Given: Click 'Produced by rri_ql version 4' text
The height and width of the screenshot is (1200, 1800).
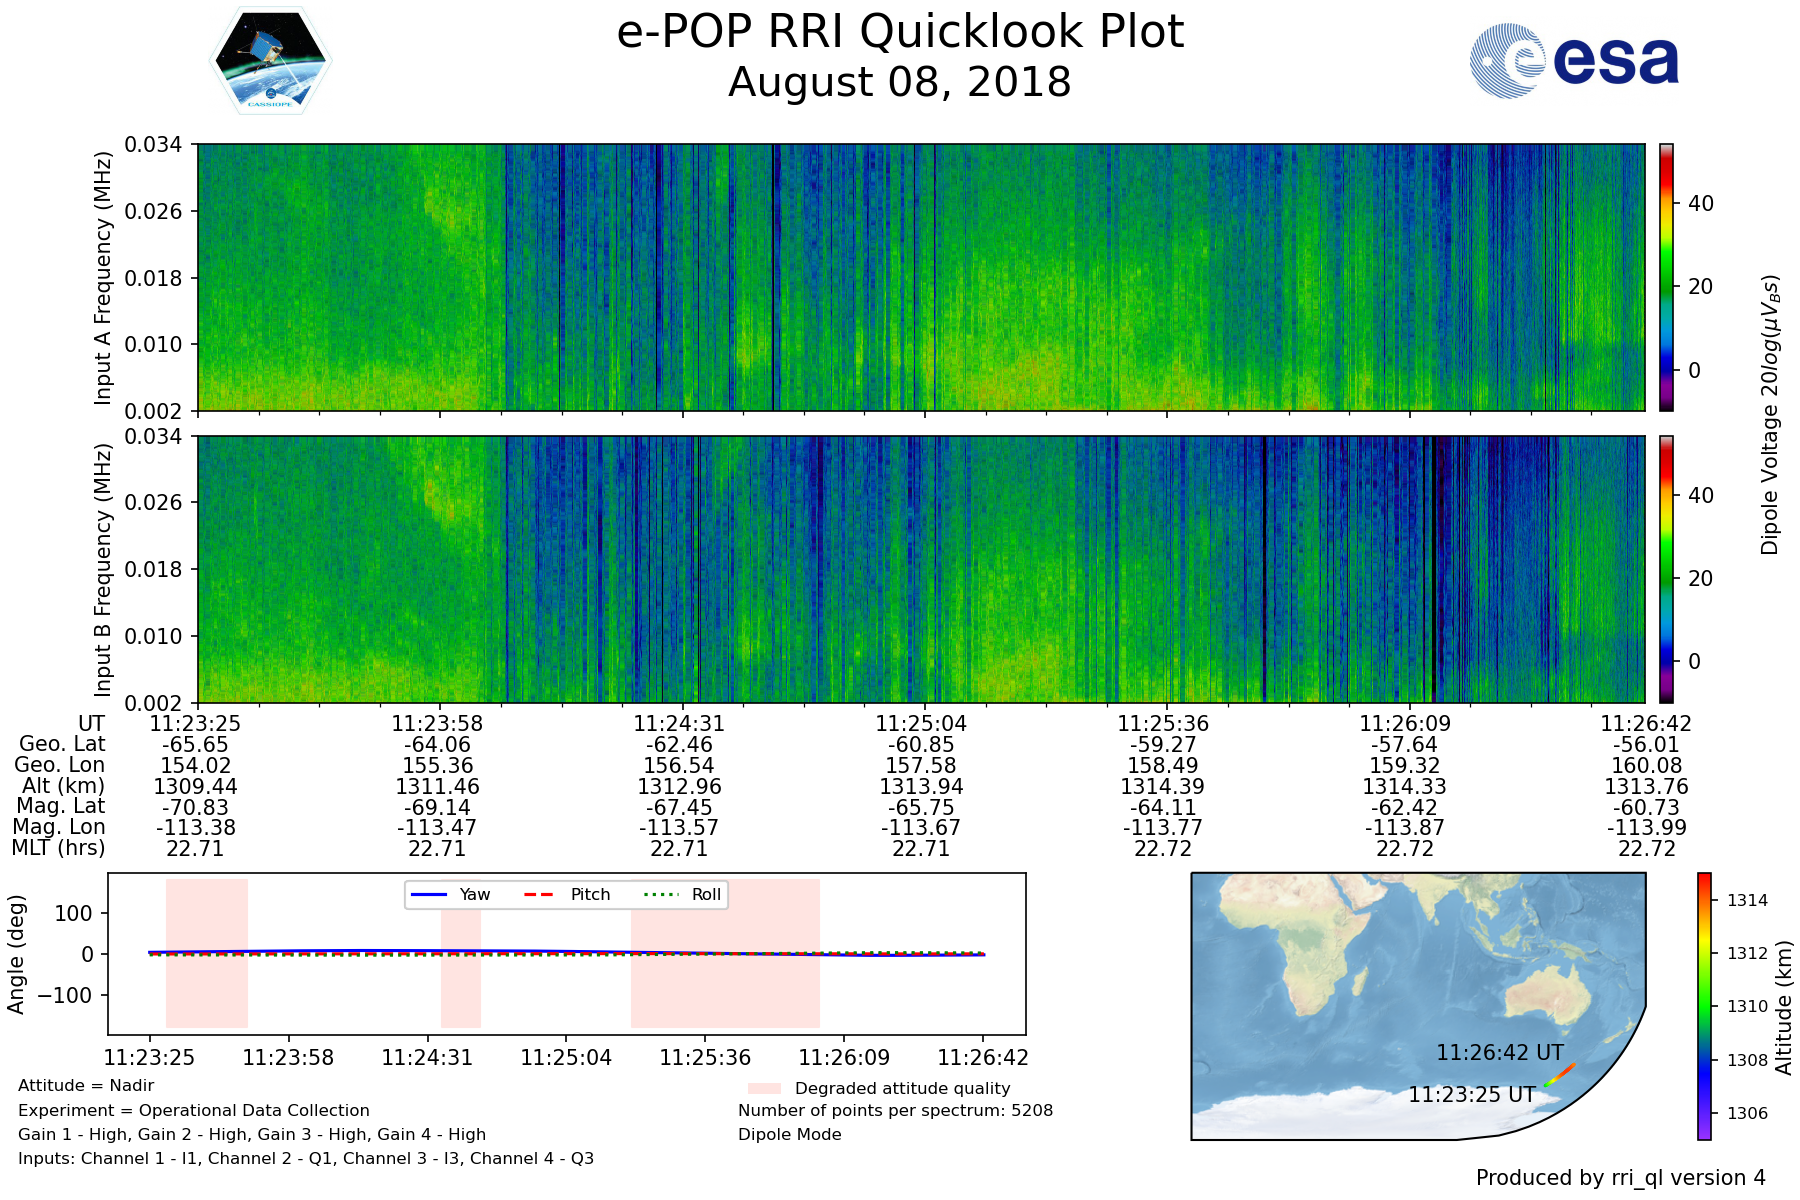Looking at the screenshot, I should tap(1620, 1178).
